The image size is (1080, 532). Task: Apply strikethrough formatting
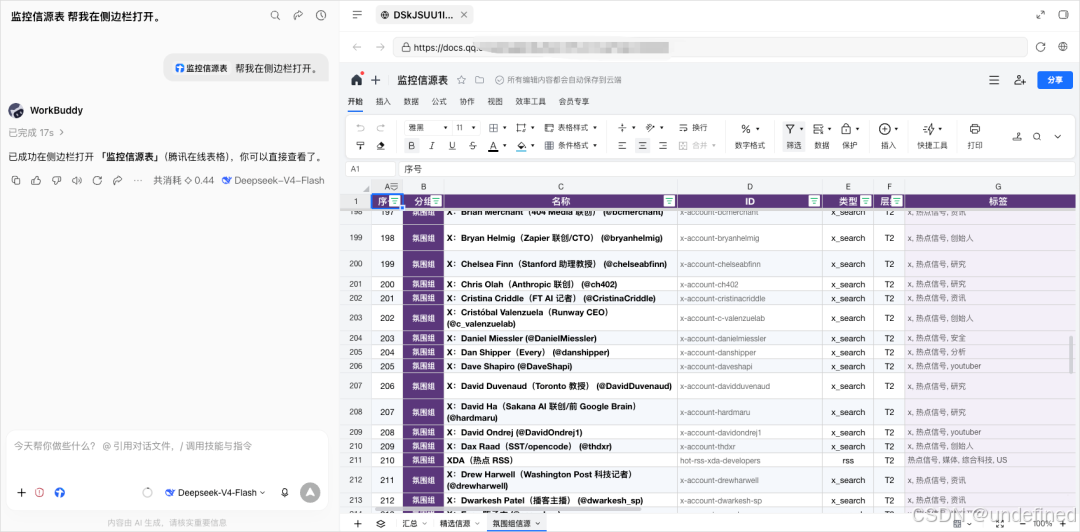472,145
